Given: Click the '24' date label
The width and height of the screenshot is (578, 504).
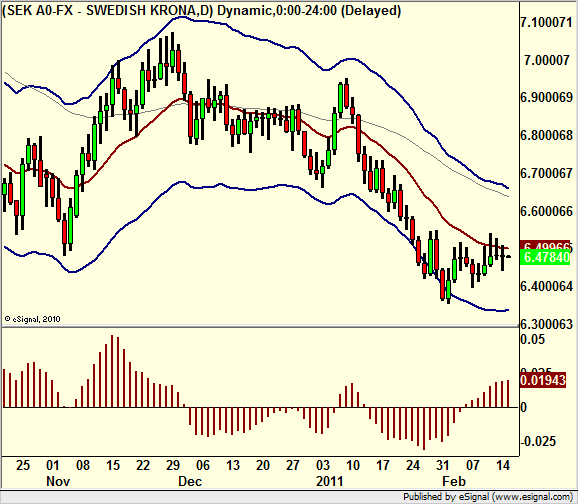Looking at the screenshot, I should [x=413, y=466].
